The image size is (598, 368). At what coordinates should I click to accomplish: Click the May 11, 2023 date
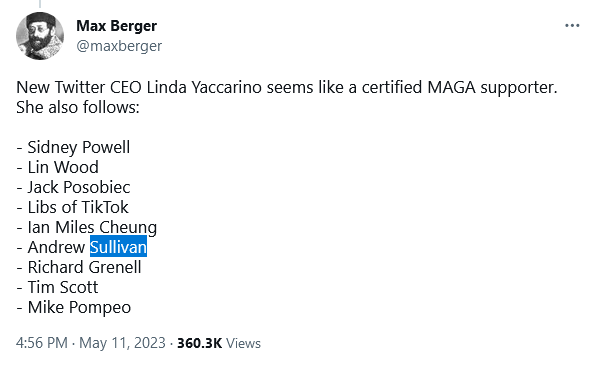[x=122, y=343]
